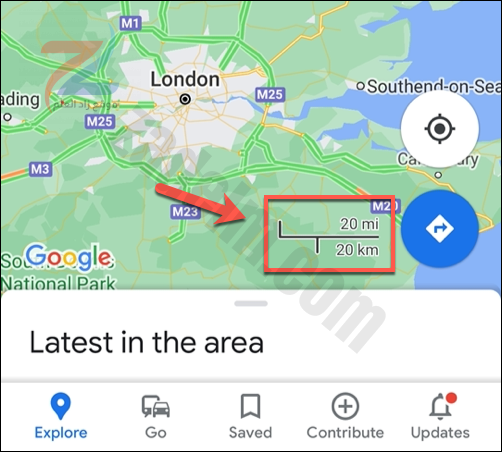The image size is (502, 452).
Task: Select the London city marker dot
Action: 185,99
